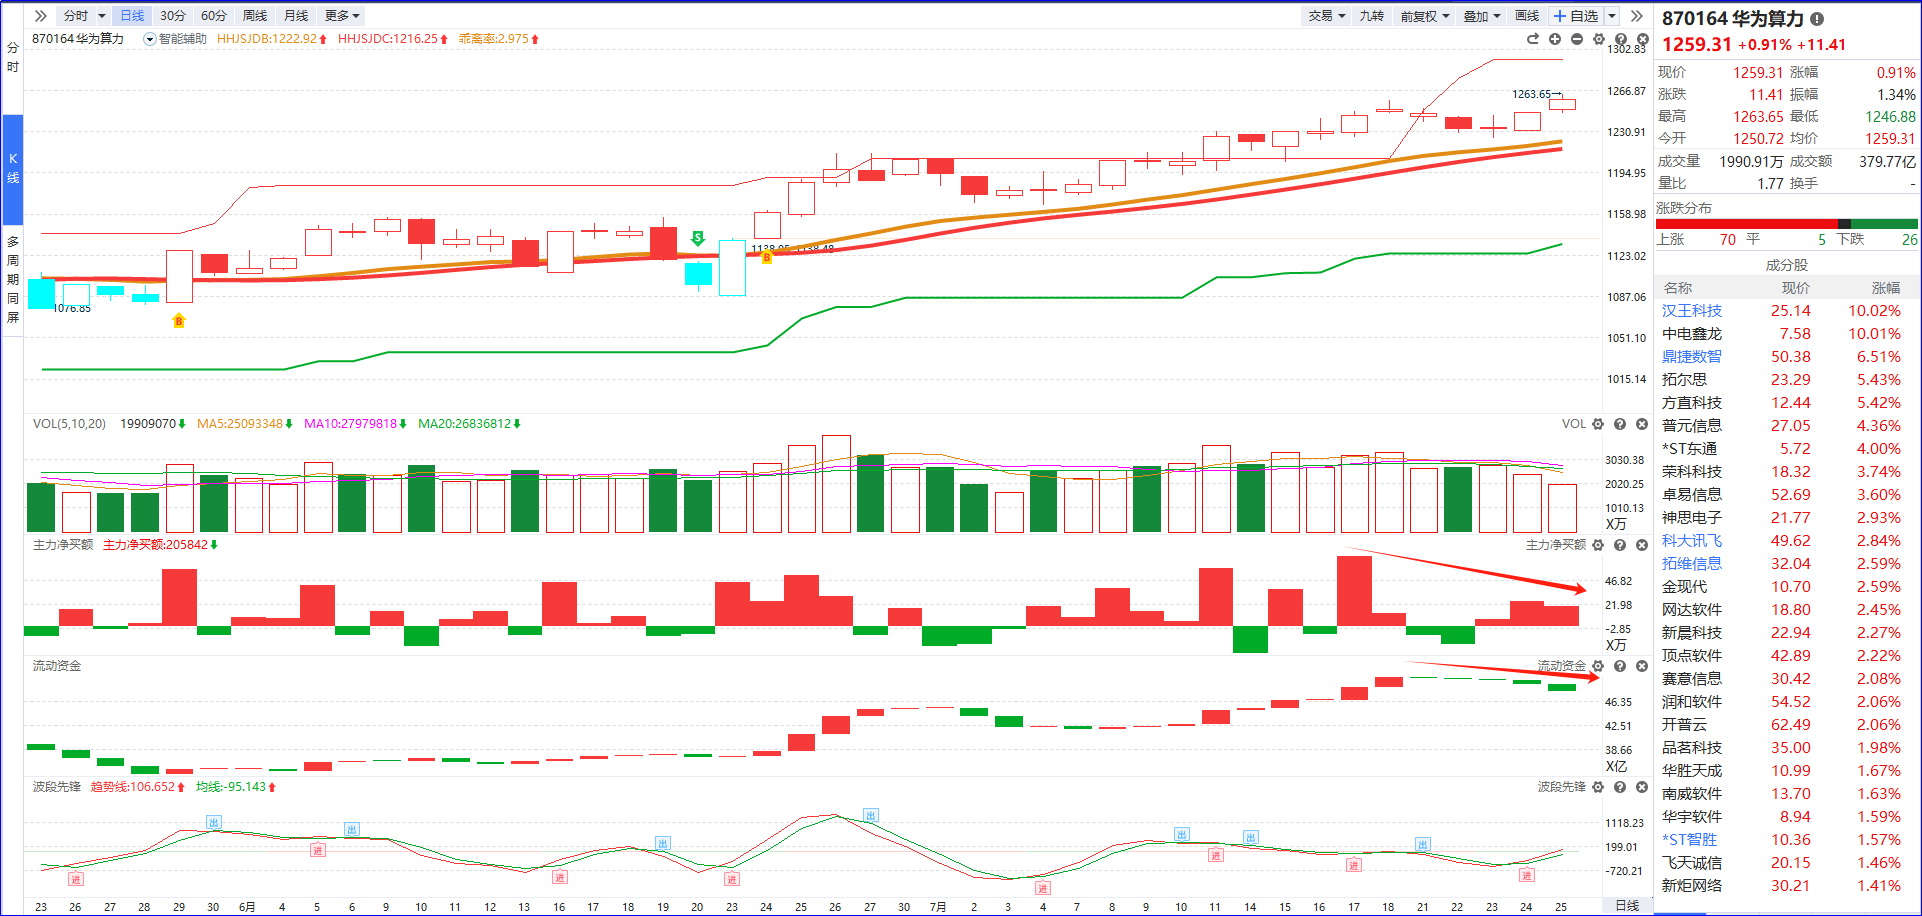This screenshot has width=1922, height=916.
Task: Zoom in the K-line chart with plus icon
Action: [x=1555, y=39]
